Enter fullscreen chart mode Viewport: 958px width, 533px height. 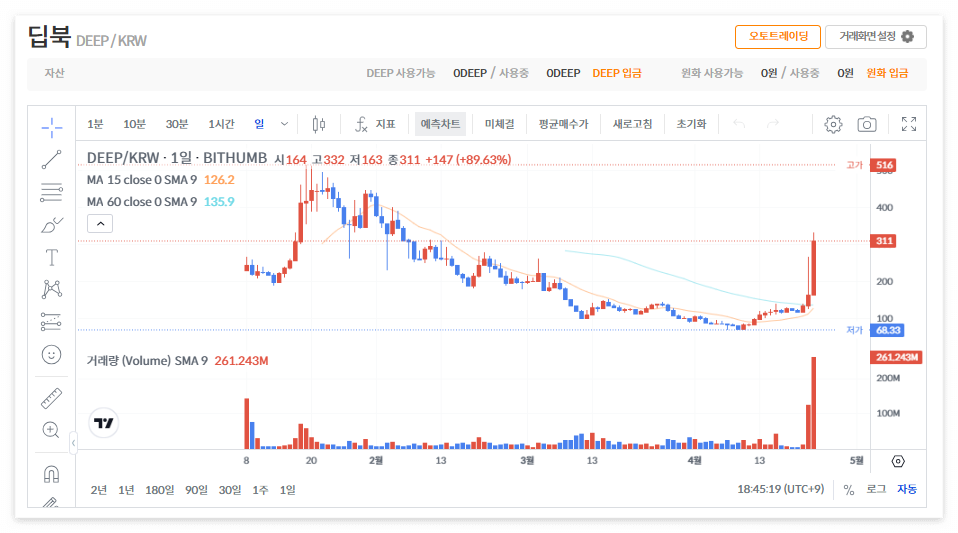point(909,124)
